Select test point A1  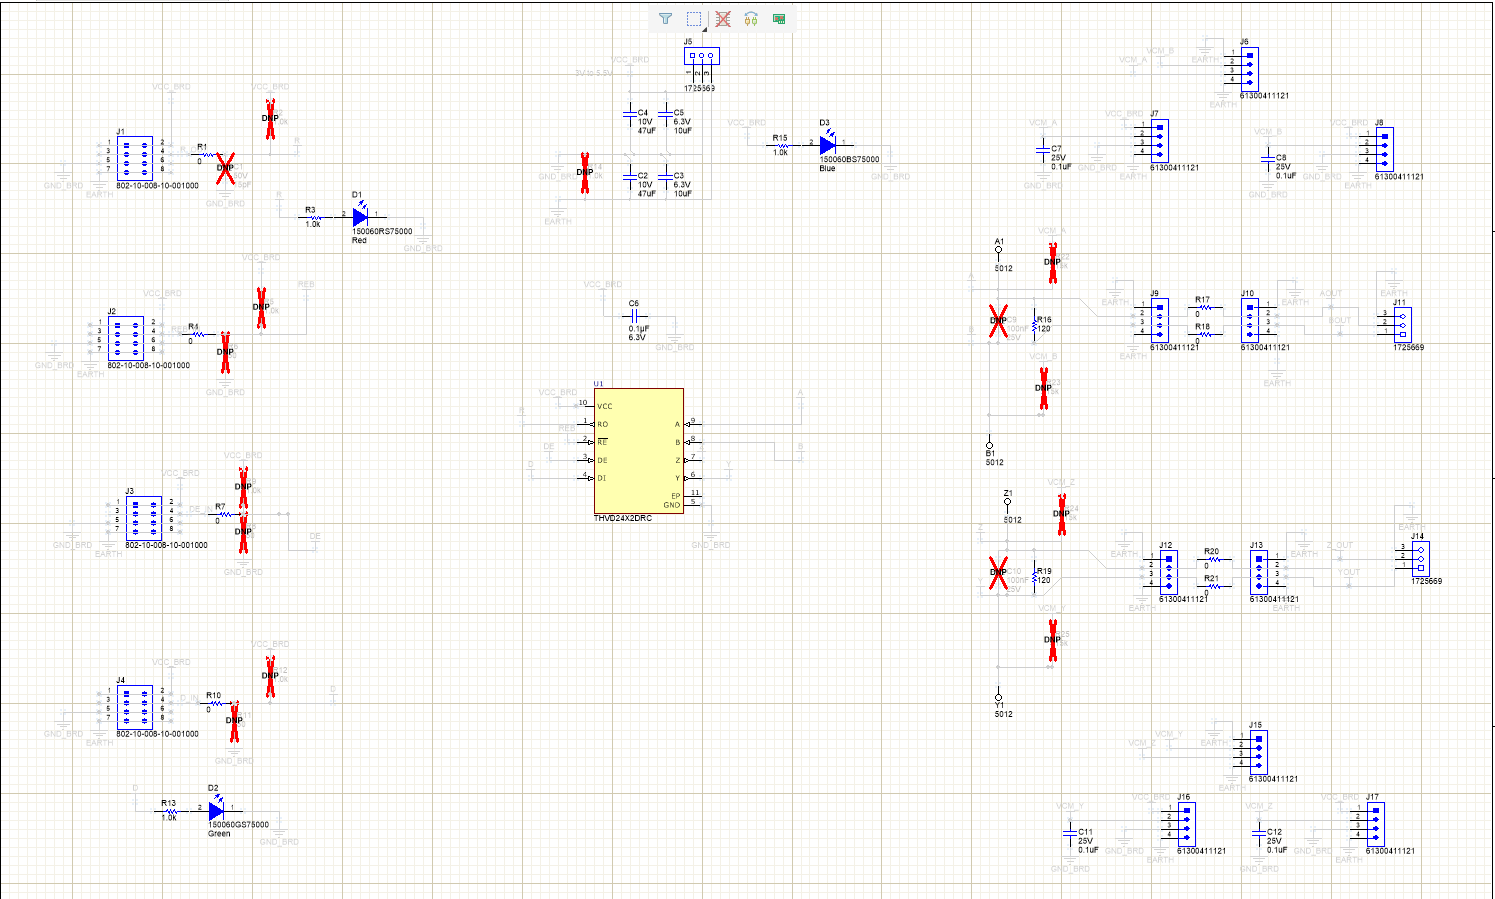click(998, 250)
